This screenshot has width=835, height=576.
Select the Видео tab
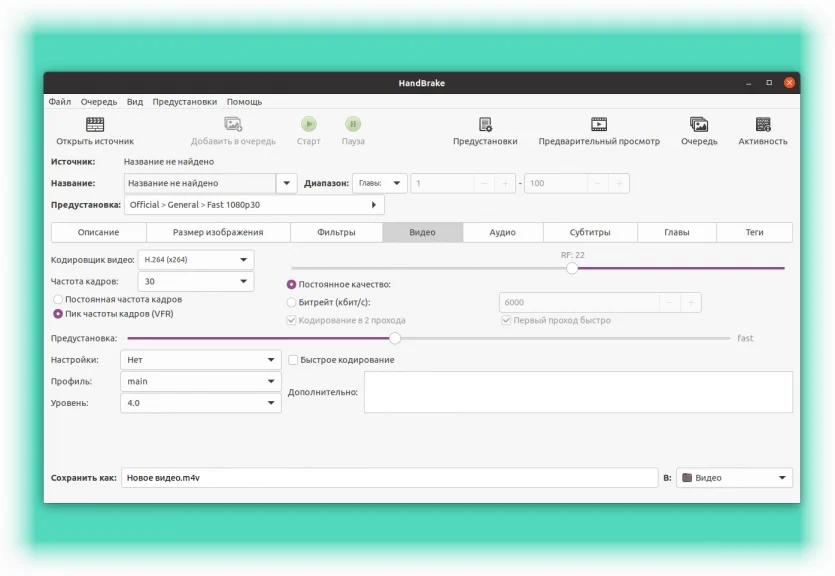[422, 232]
